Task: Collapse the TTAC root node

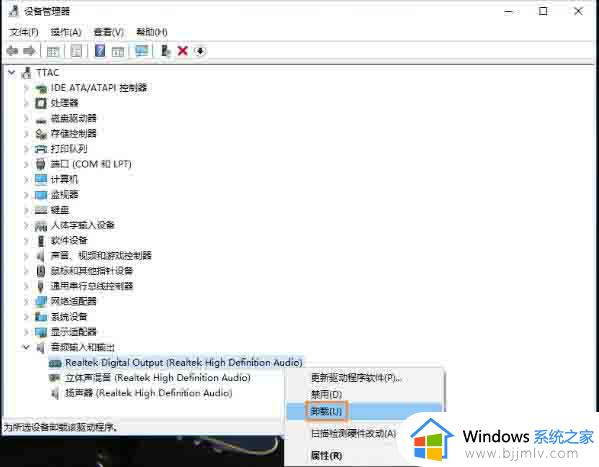Action: [12, 72]
